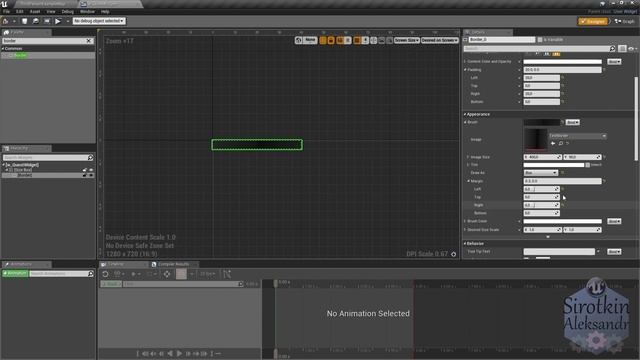The image size is (640, 360).
Task: Click the Content Color and Opacity swatch
Action: 562,62
